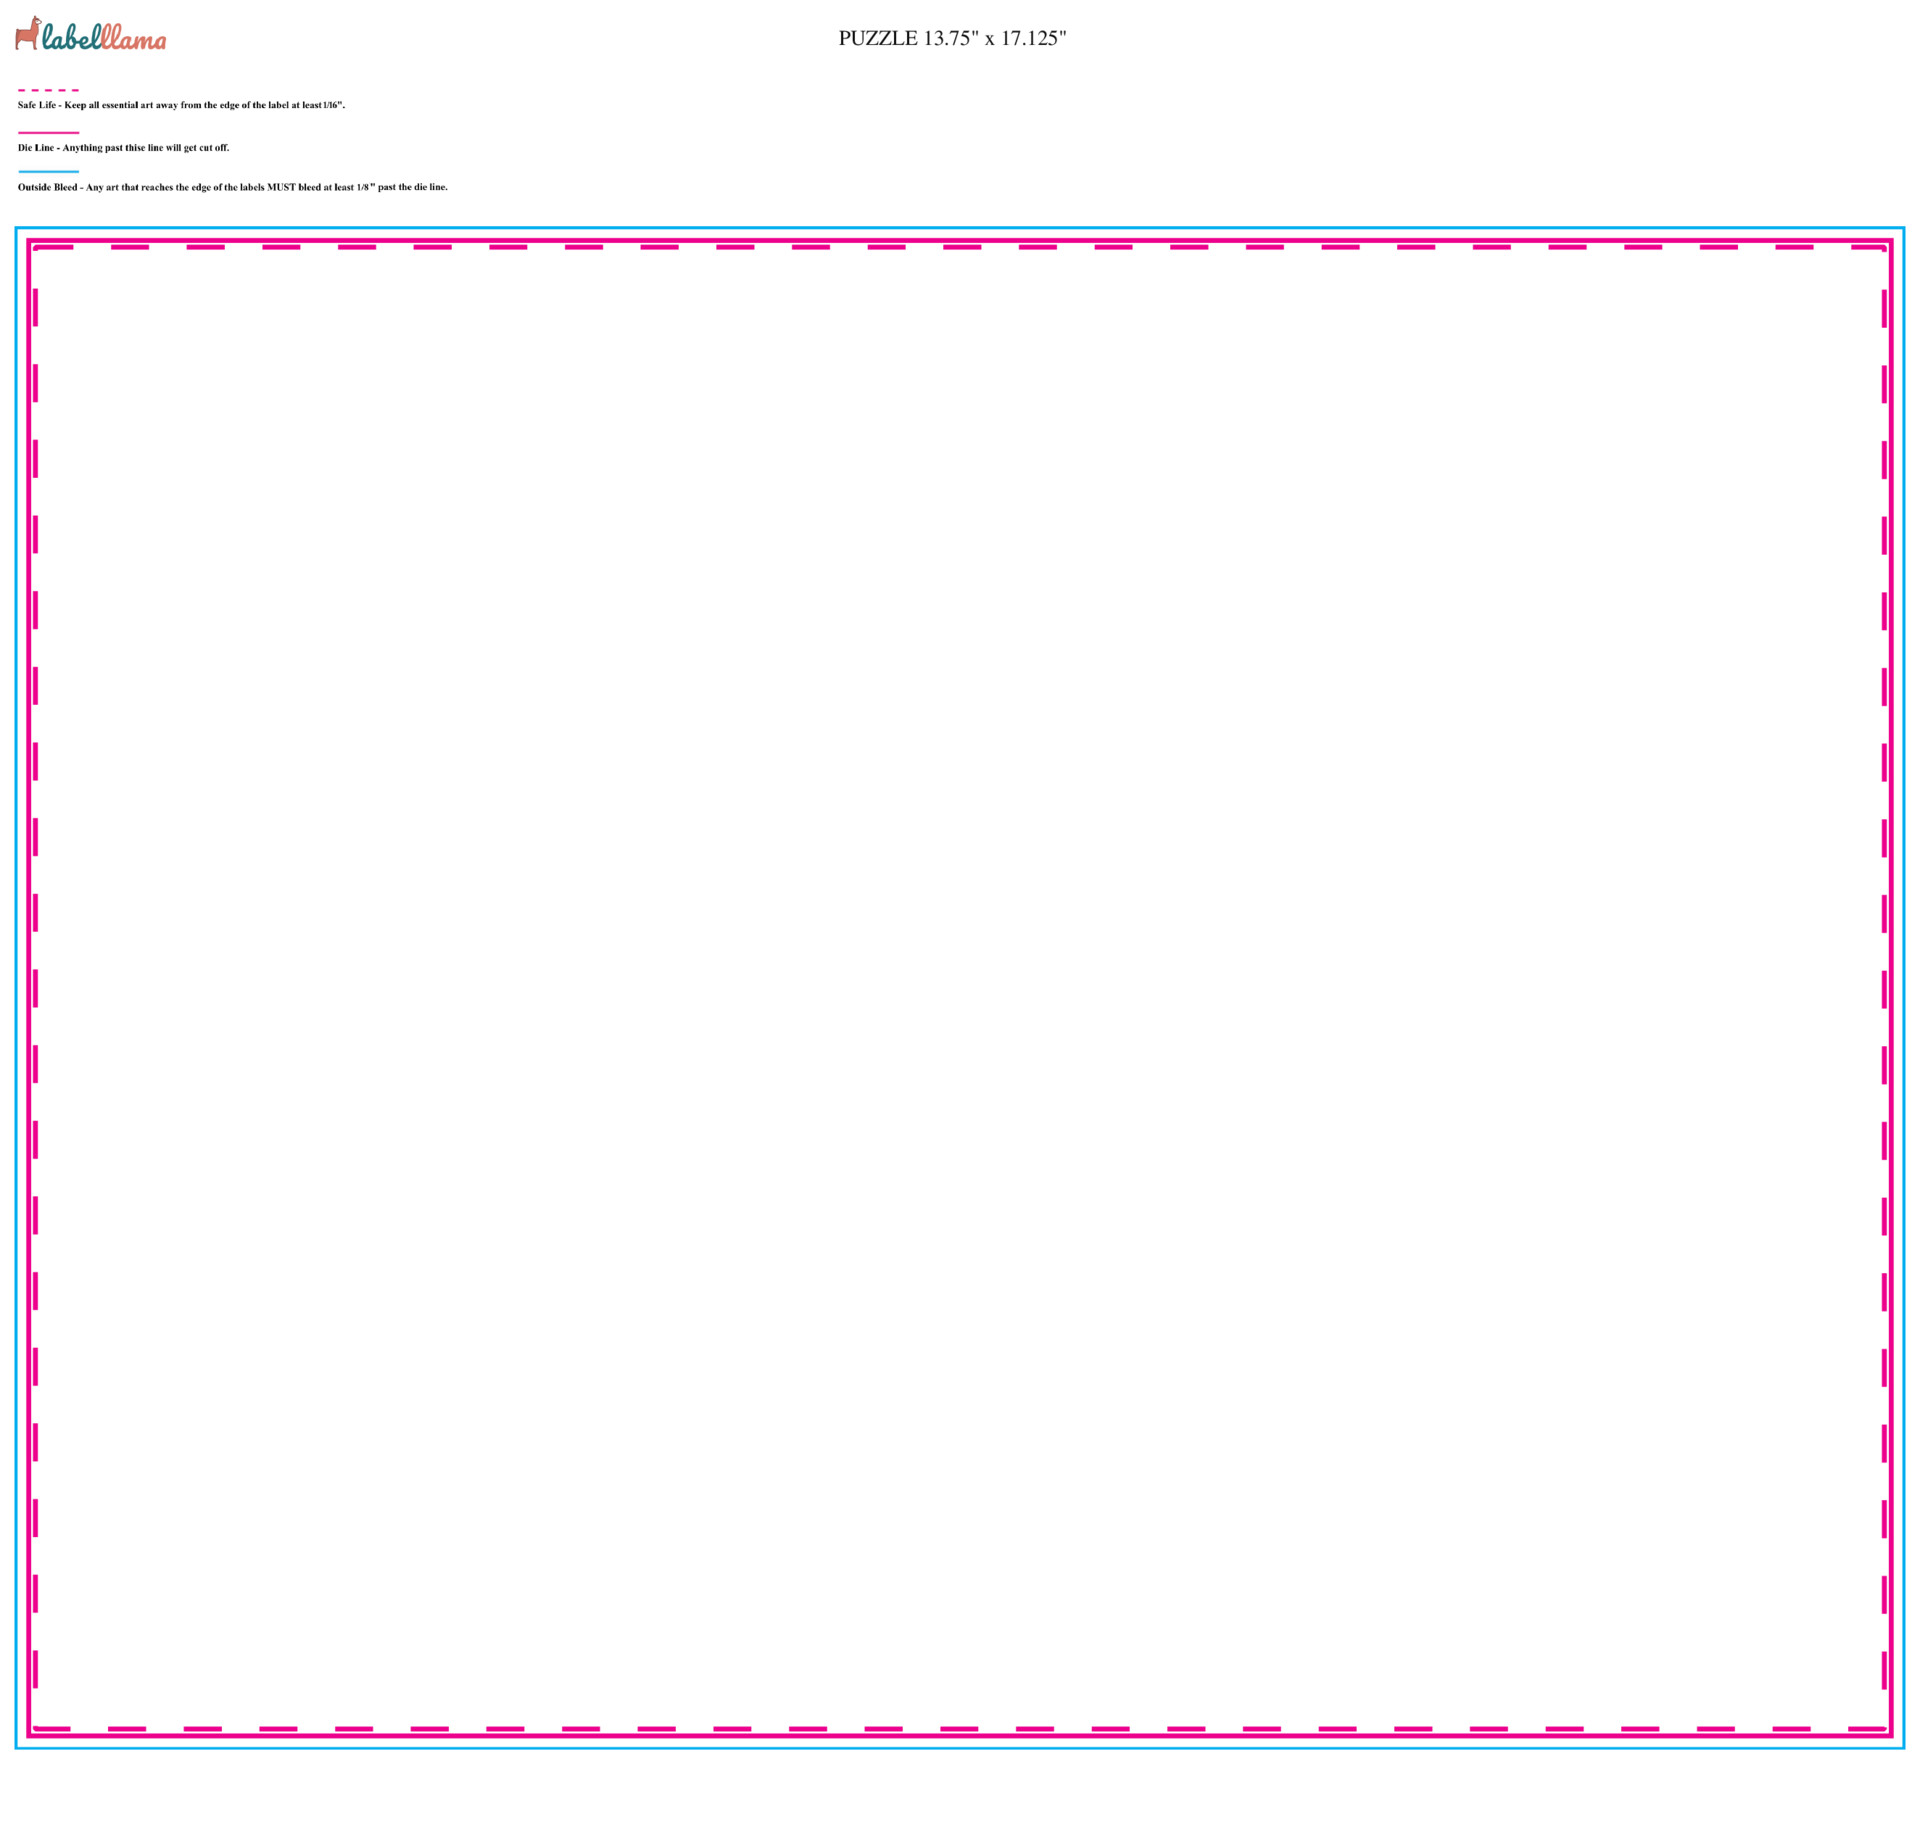Viewport: 1920px width, 1825px height.
Task: Click the bottom-right corner of the blue bleed border
Action: tap(1903, 1747)
